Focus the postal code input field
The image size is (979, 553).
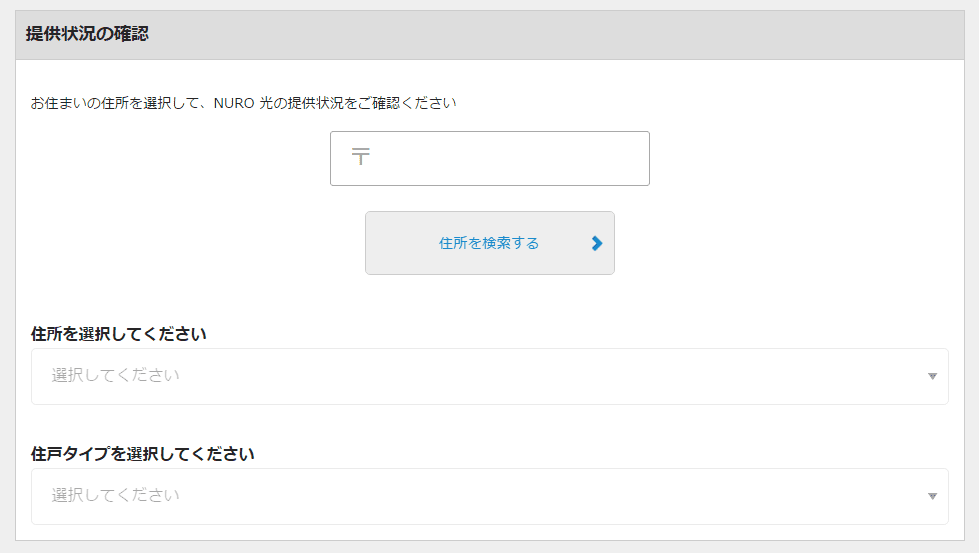[490, 159]
